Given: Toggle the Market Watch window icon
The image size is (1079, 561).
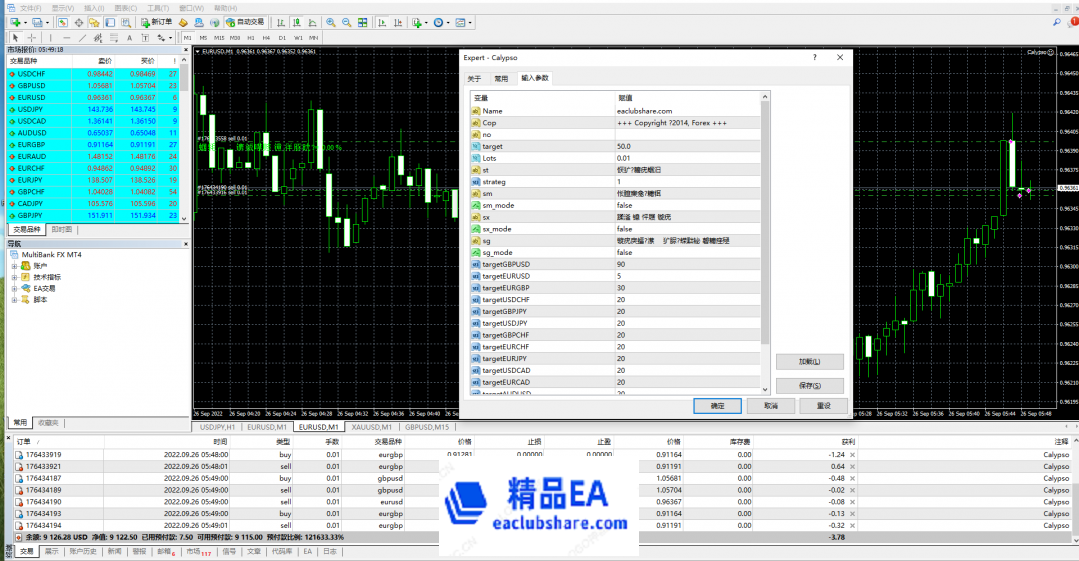Looking at the screenshot, I should (62, 23).
